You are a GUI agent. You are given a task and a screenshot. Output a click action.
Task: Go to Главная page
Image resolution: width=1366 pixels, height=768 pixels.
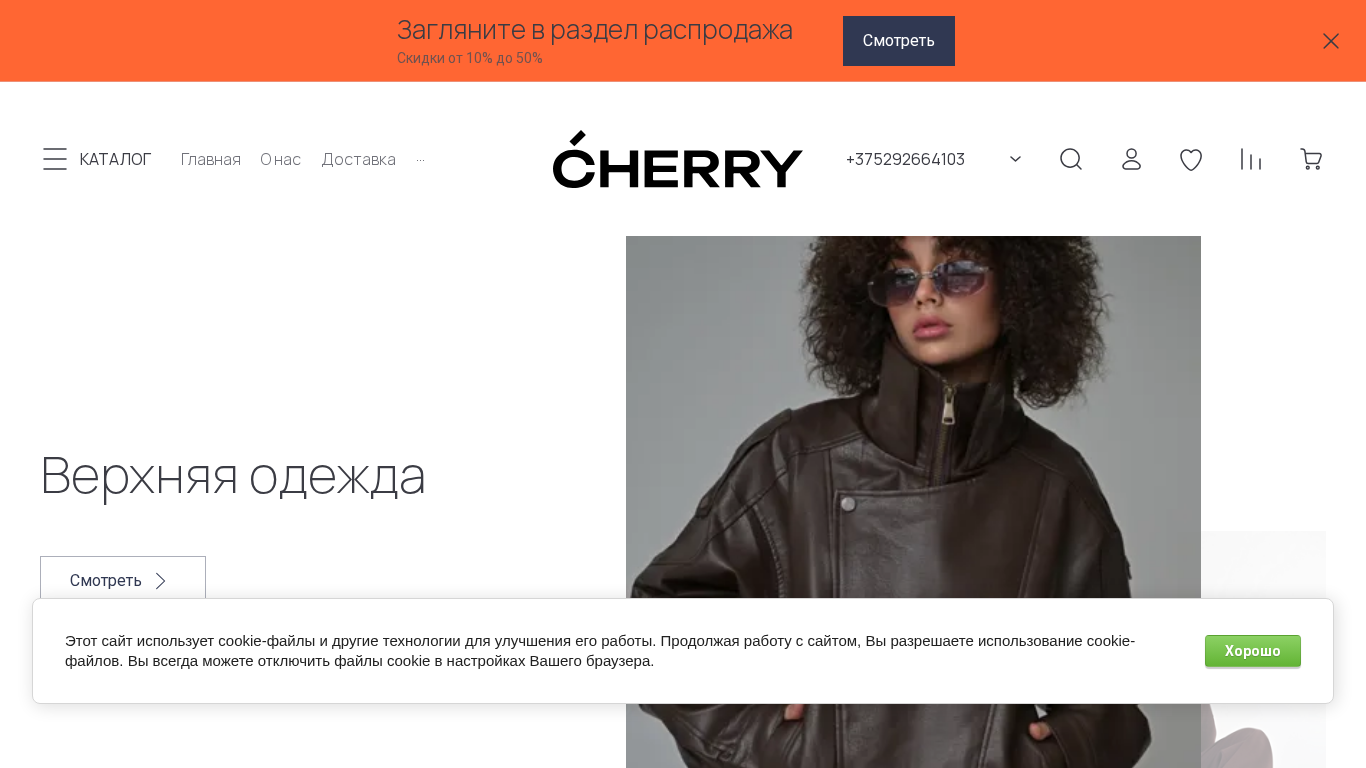(x=211, y=159)
